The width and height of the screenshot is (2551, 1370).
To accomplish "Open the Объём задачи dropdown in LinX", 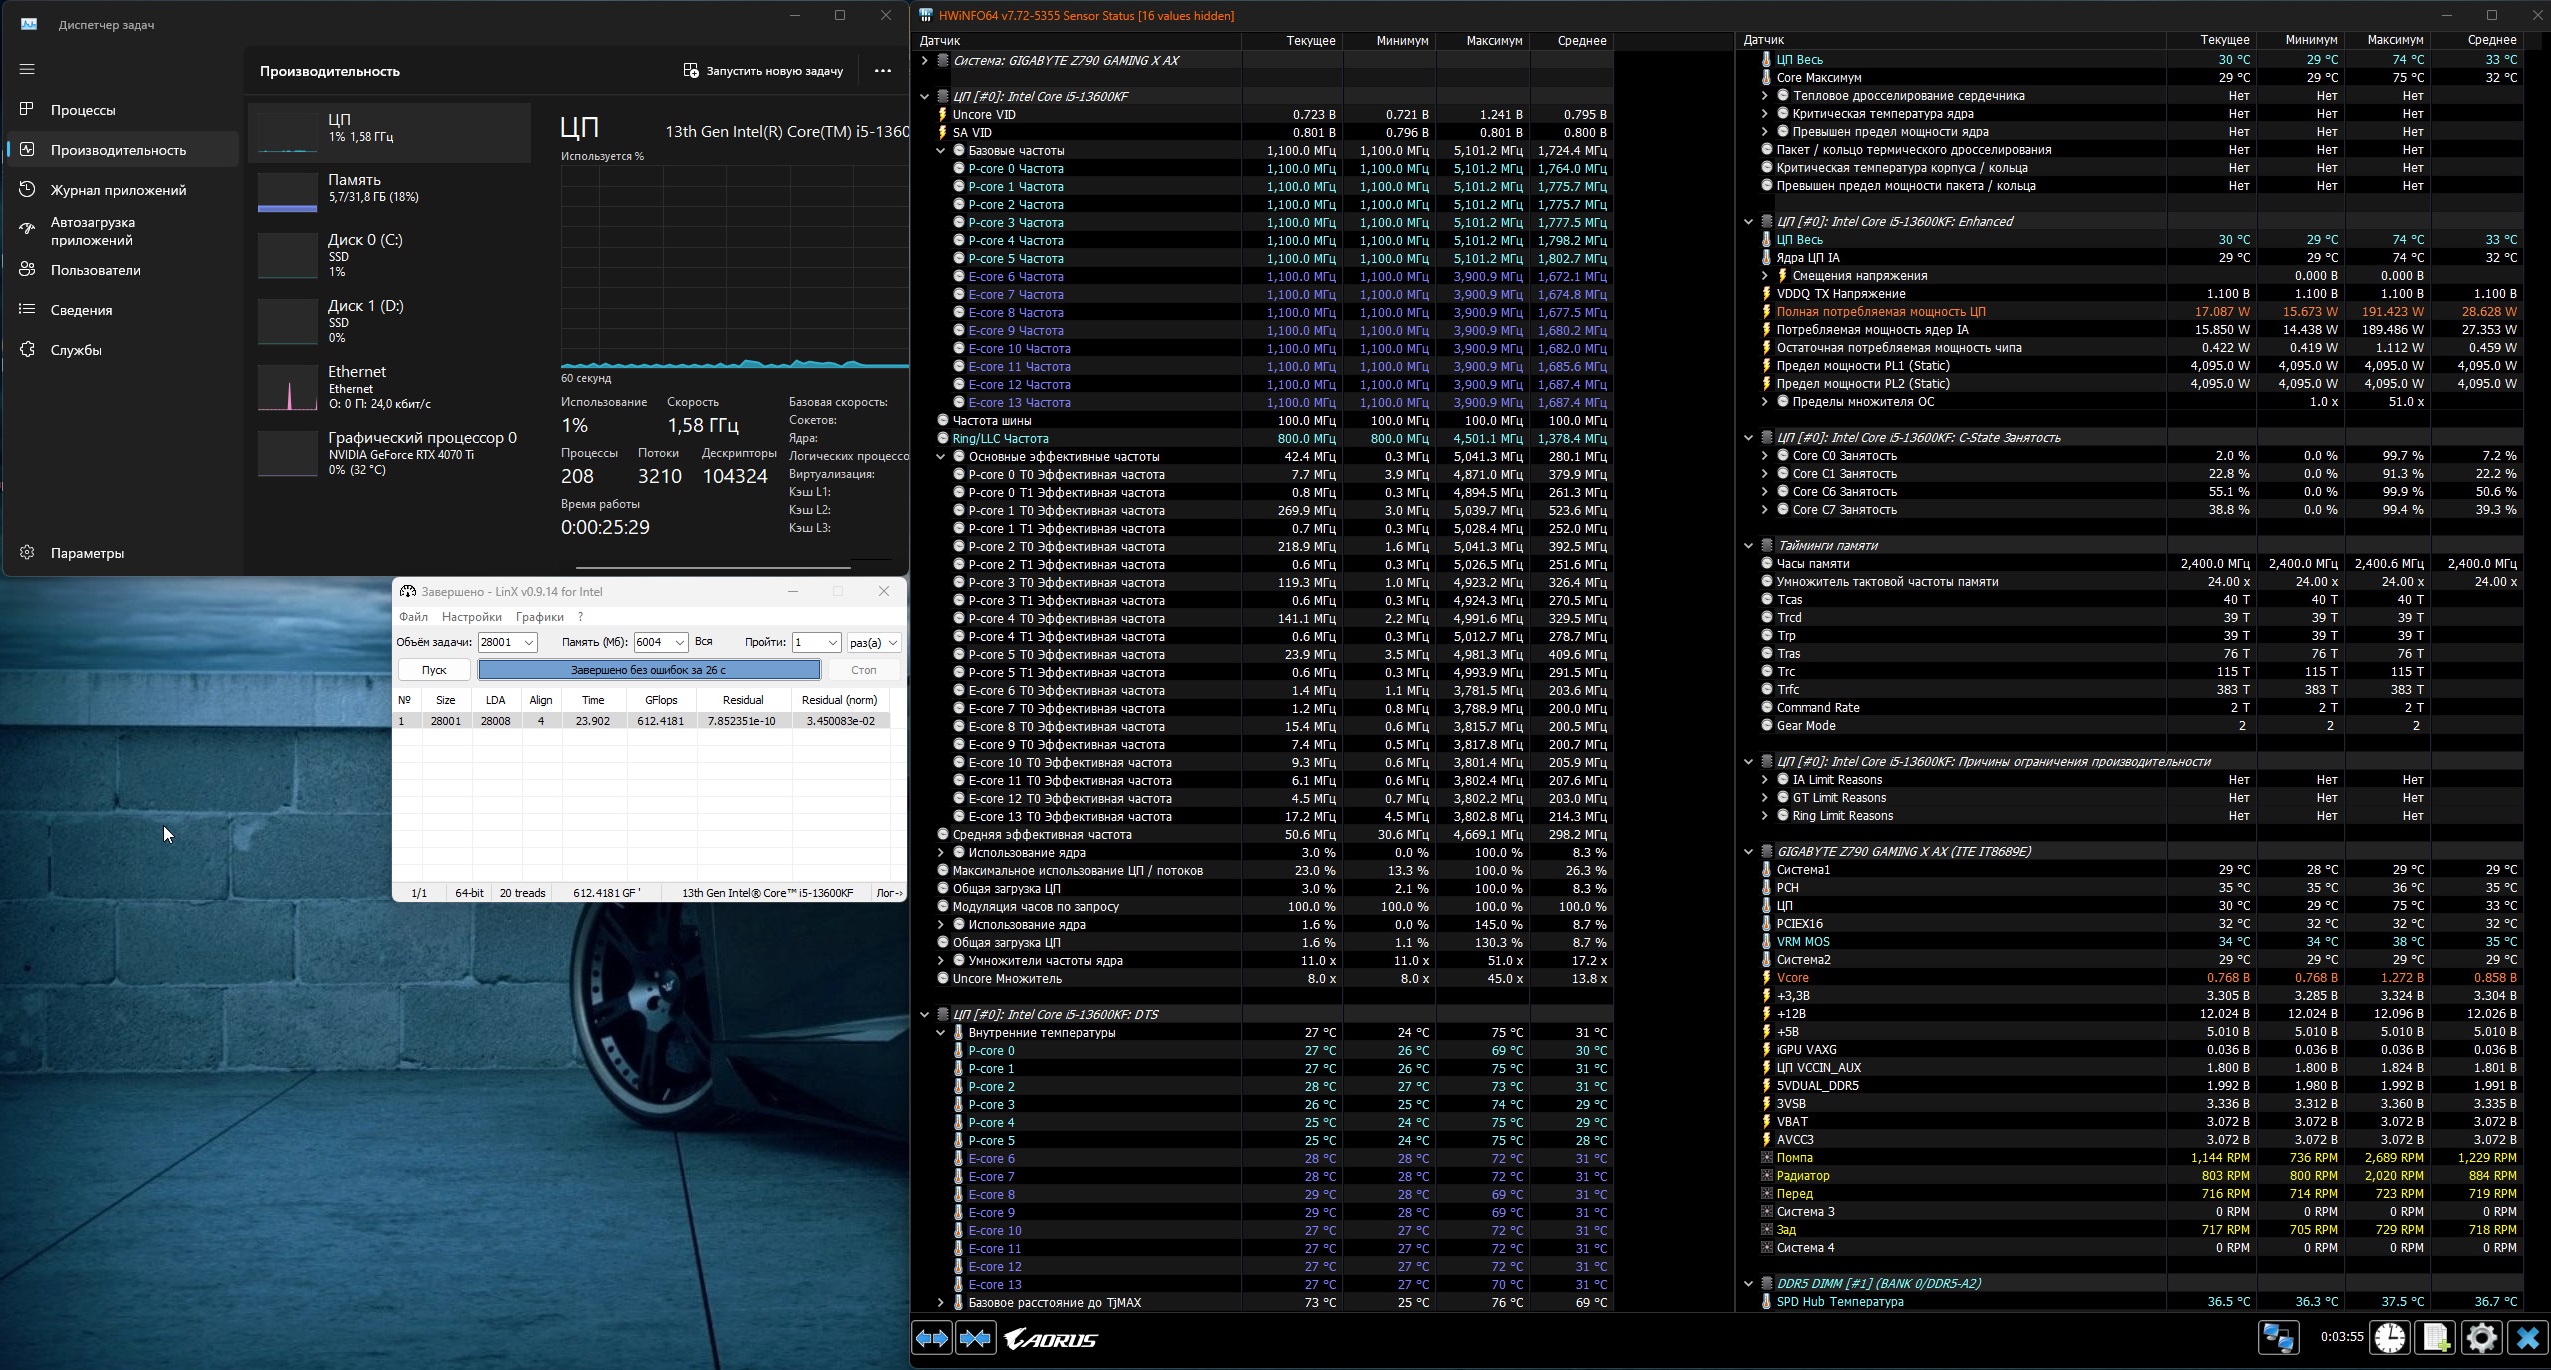I will tap(529, 643).
